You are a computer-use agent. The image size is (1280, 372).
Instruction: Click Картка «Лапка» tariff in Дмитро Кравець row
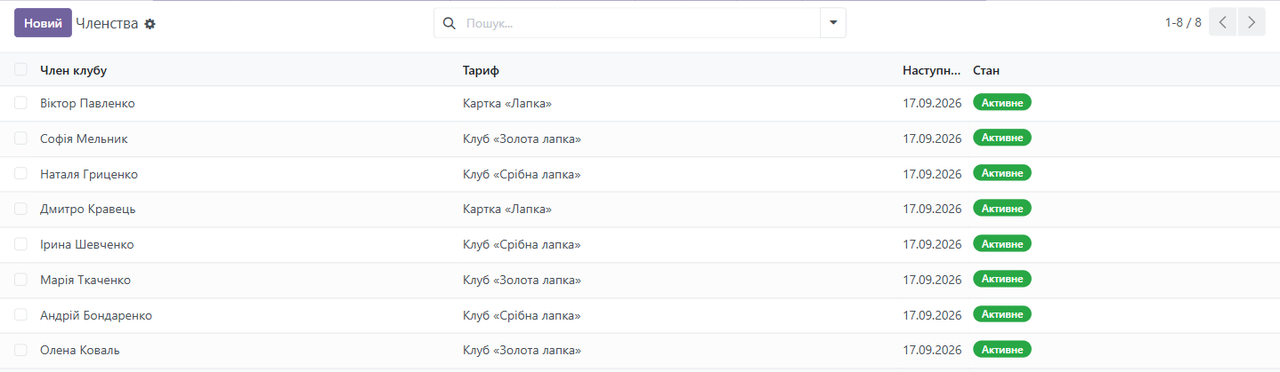(x=507, y=209)
